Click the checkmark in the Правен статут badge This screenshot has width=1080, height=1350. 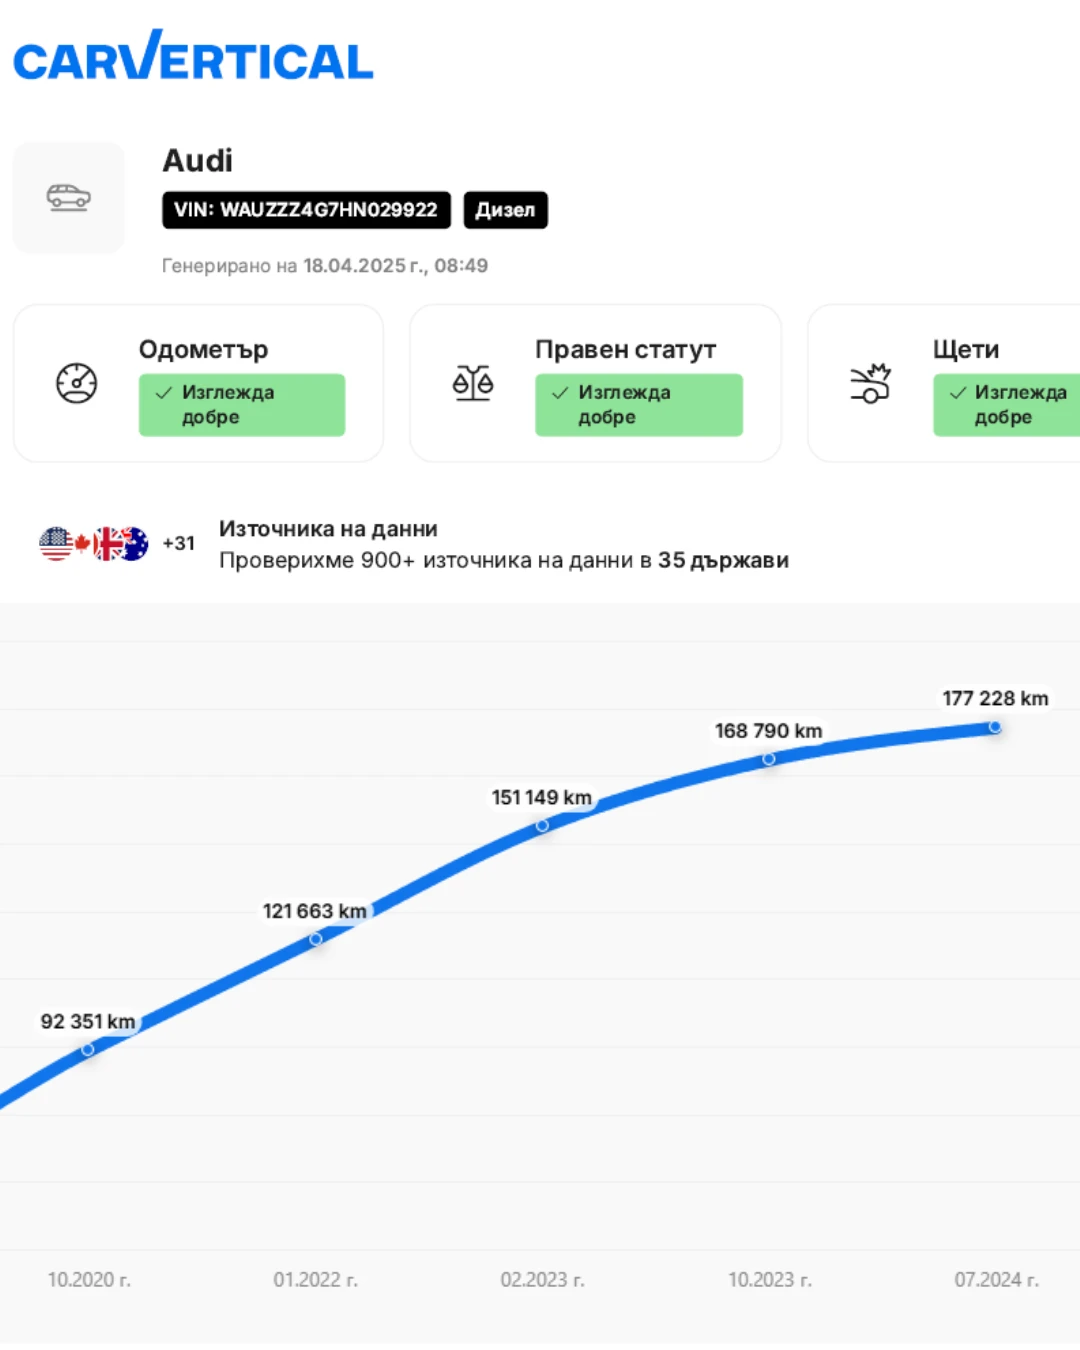point(560,393)
